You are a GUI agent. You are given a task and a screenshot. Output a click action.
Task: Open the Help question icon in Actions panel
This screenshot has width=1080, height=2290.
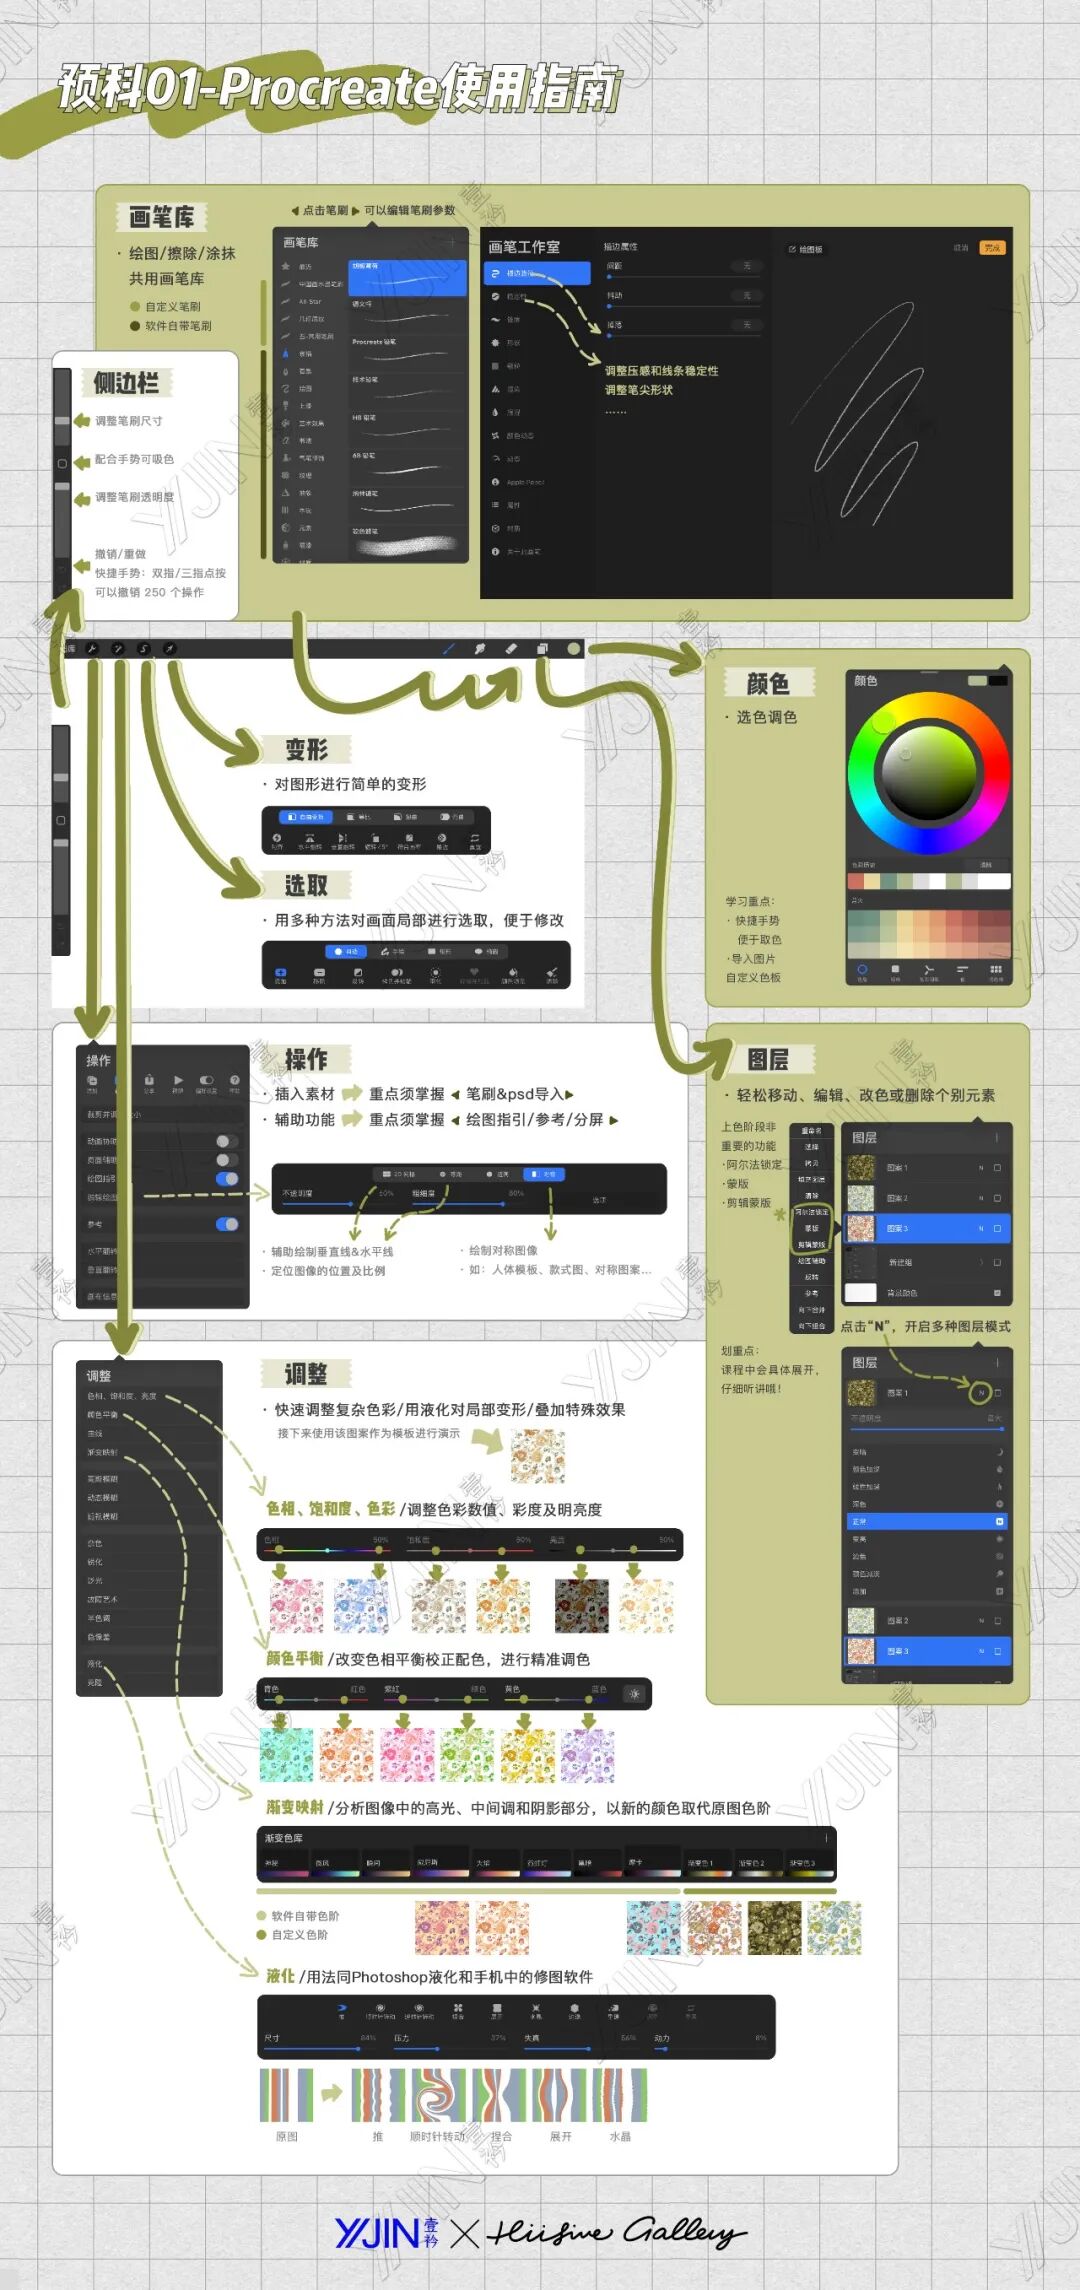235,1080
